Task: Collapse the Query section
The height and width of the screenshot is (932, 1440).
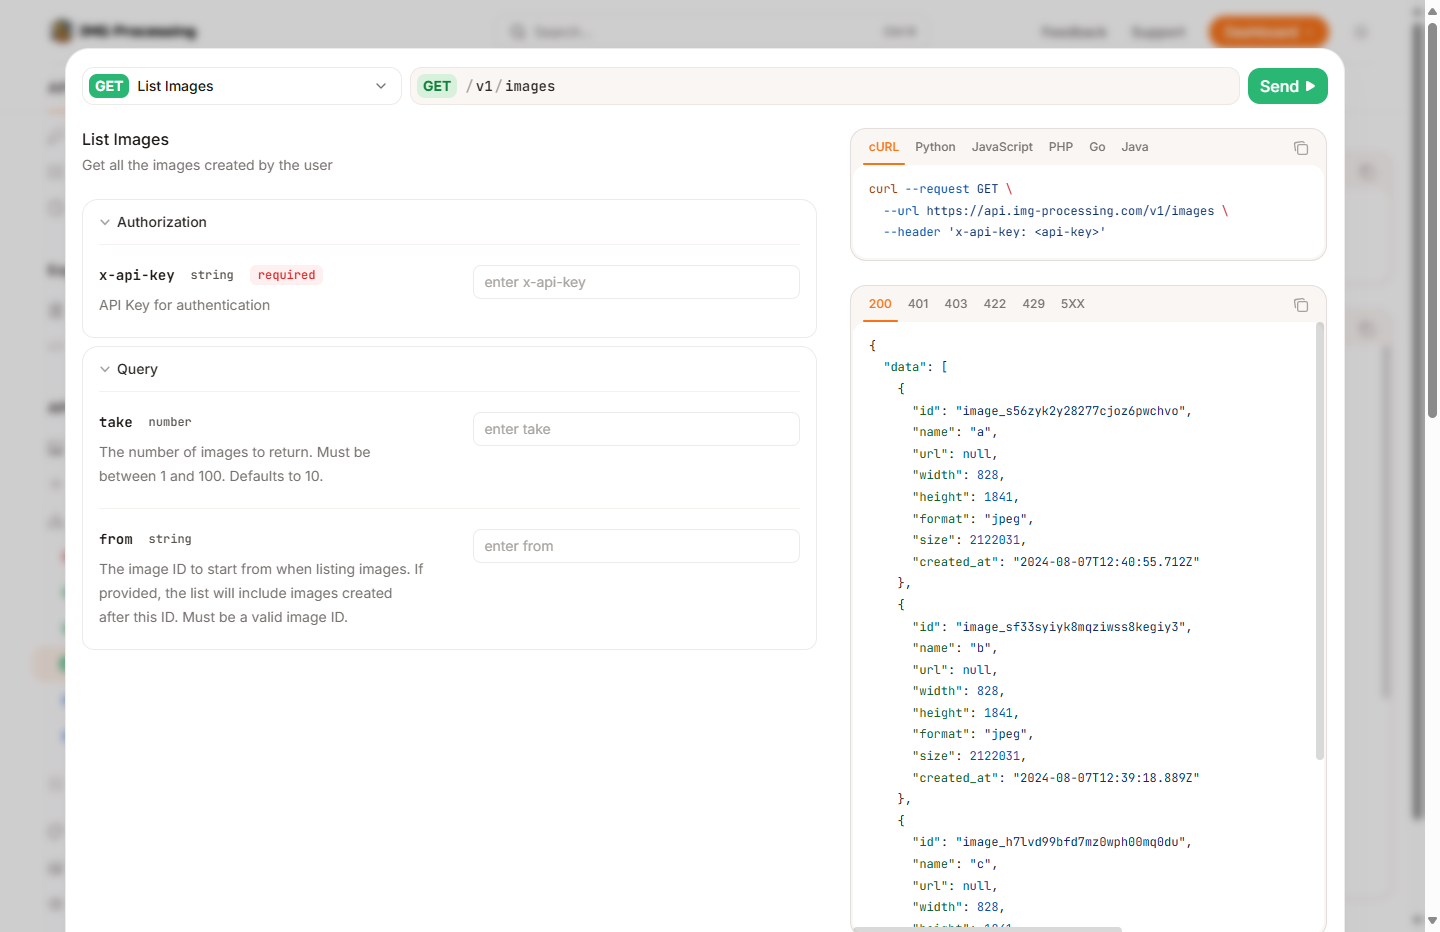Action: tap(128, 369)
